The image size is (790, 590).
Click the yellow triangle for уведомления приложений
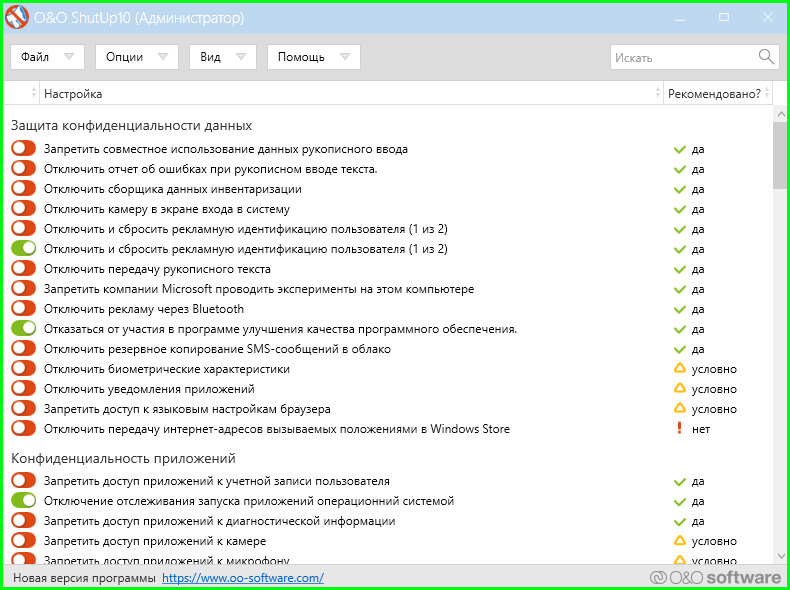coord(680,388)
